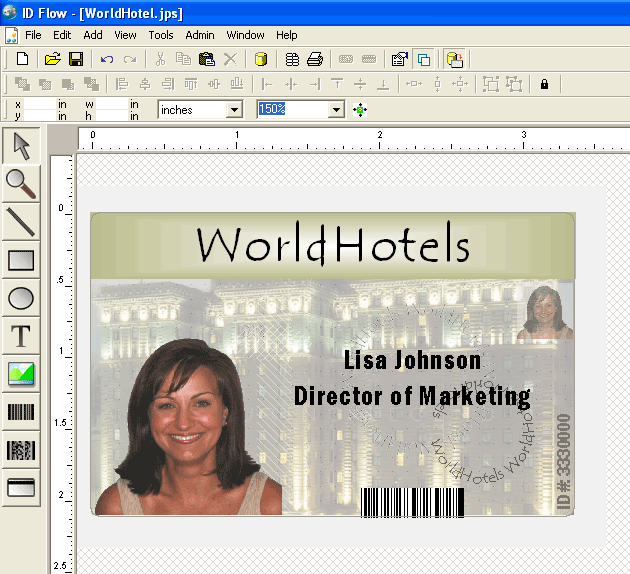The width and height of the screenshot is (630, 574).
Task: Open the Admin menu
Action: (x=200, y=35)
